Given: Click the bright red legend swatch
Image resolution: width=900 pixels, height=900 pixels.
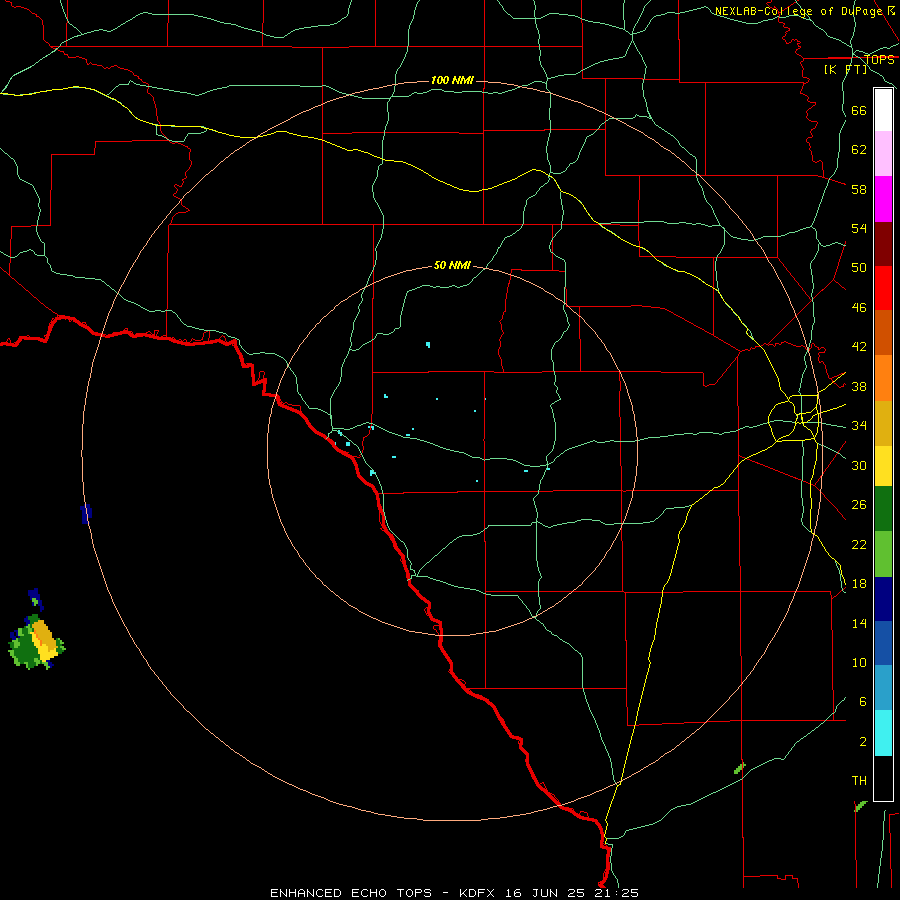Looking at the screenshot, I should tap(883, 288).
